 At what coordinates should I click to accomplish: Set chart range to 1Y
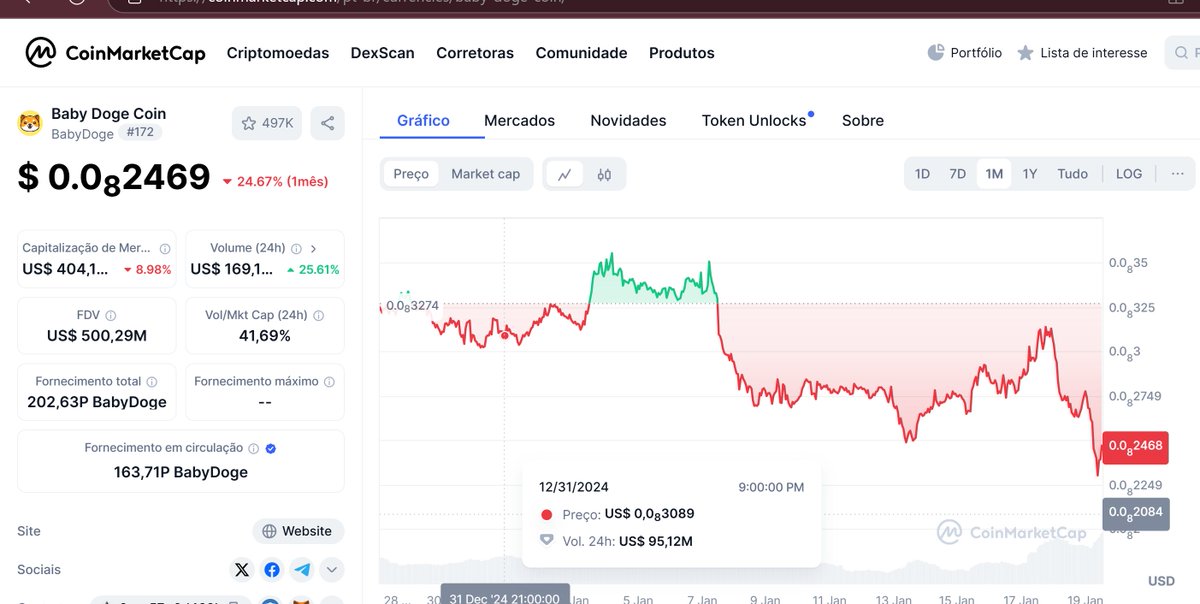pos(1030,174)
